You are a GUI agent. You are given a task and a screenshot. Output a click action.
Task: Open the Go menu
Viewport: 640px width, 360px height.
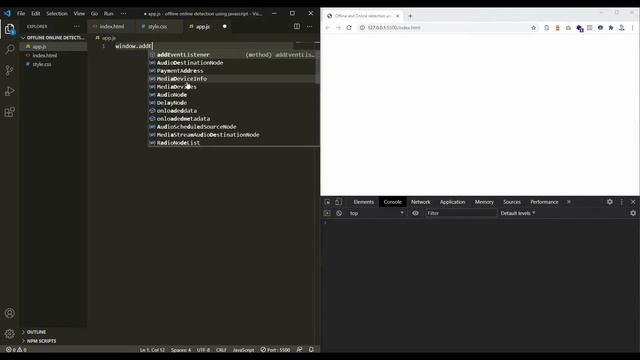[94, 13]
